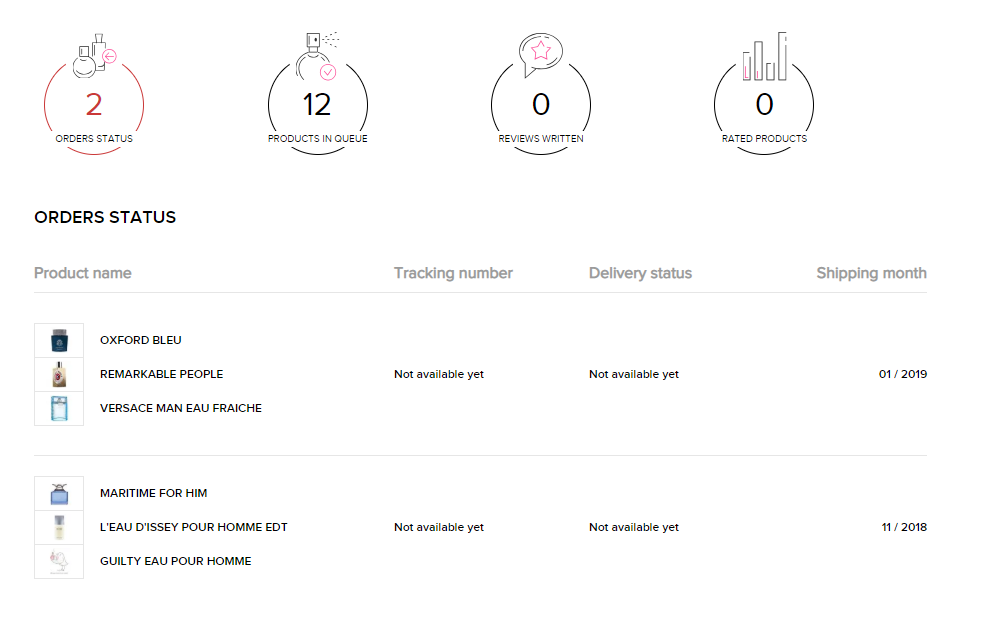Click the bar chart Rated Products icon

pos(764,56)
